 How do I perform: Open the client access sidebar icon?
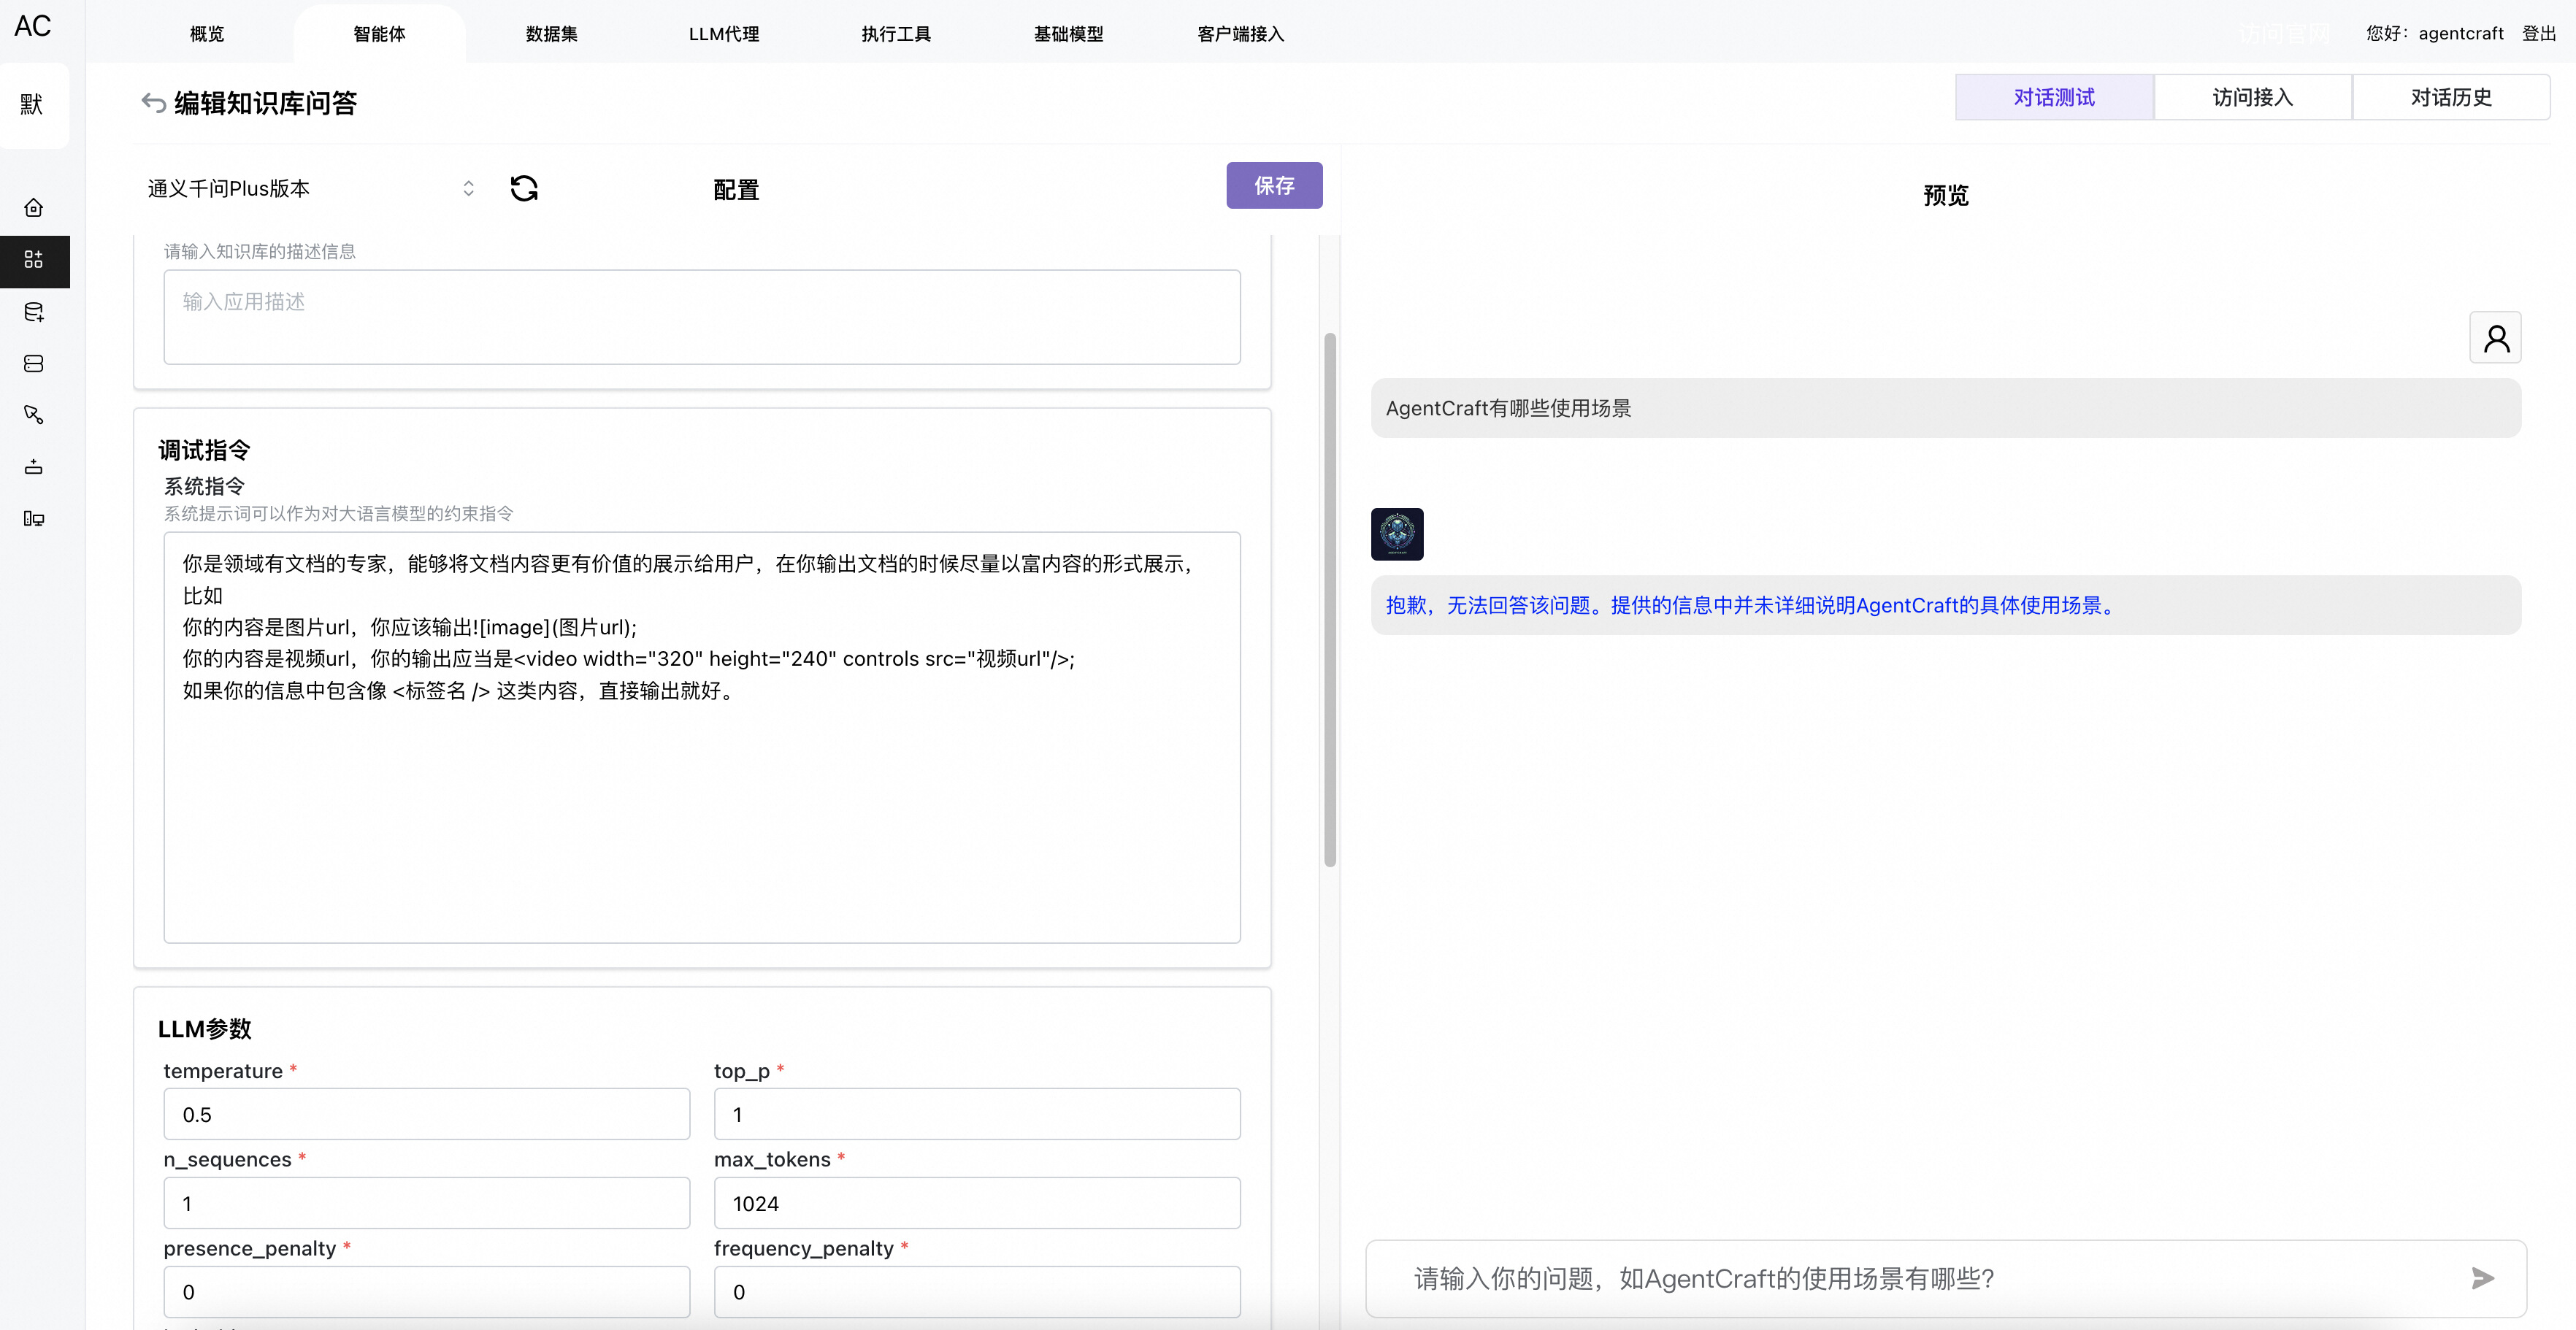(34, 518)
